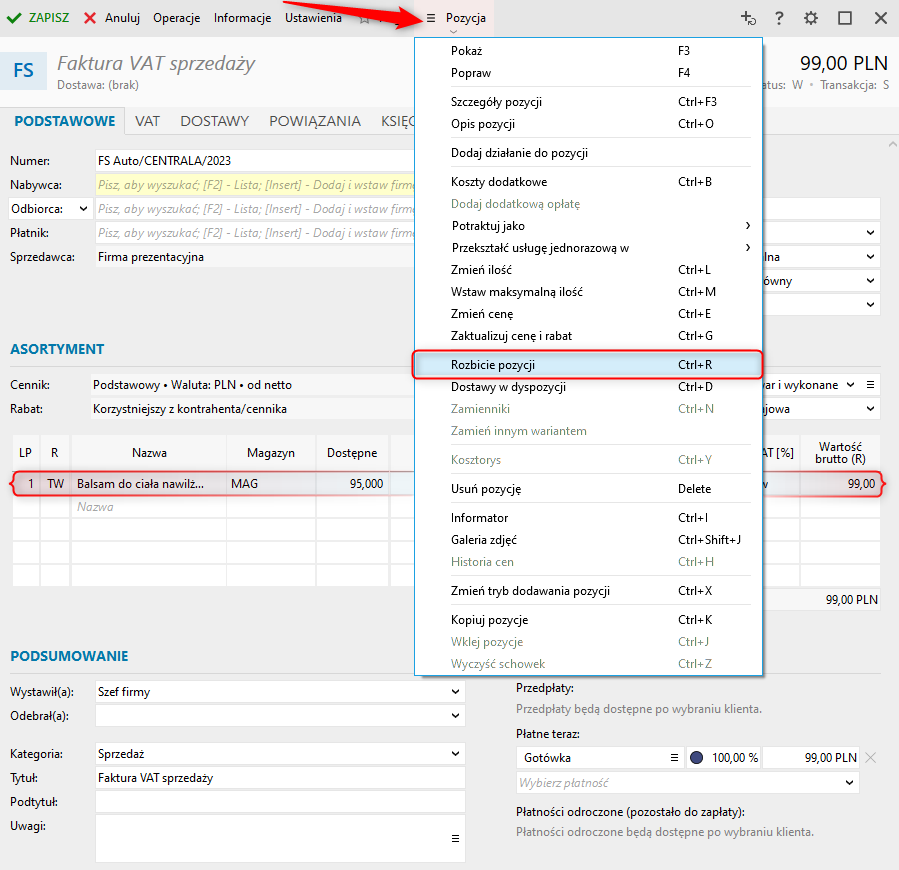Screen dimensions: 899x870
Task: Click the blue payment percentage circle
Action: 697,758
